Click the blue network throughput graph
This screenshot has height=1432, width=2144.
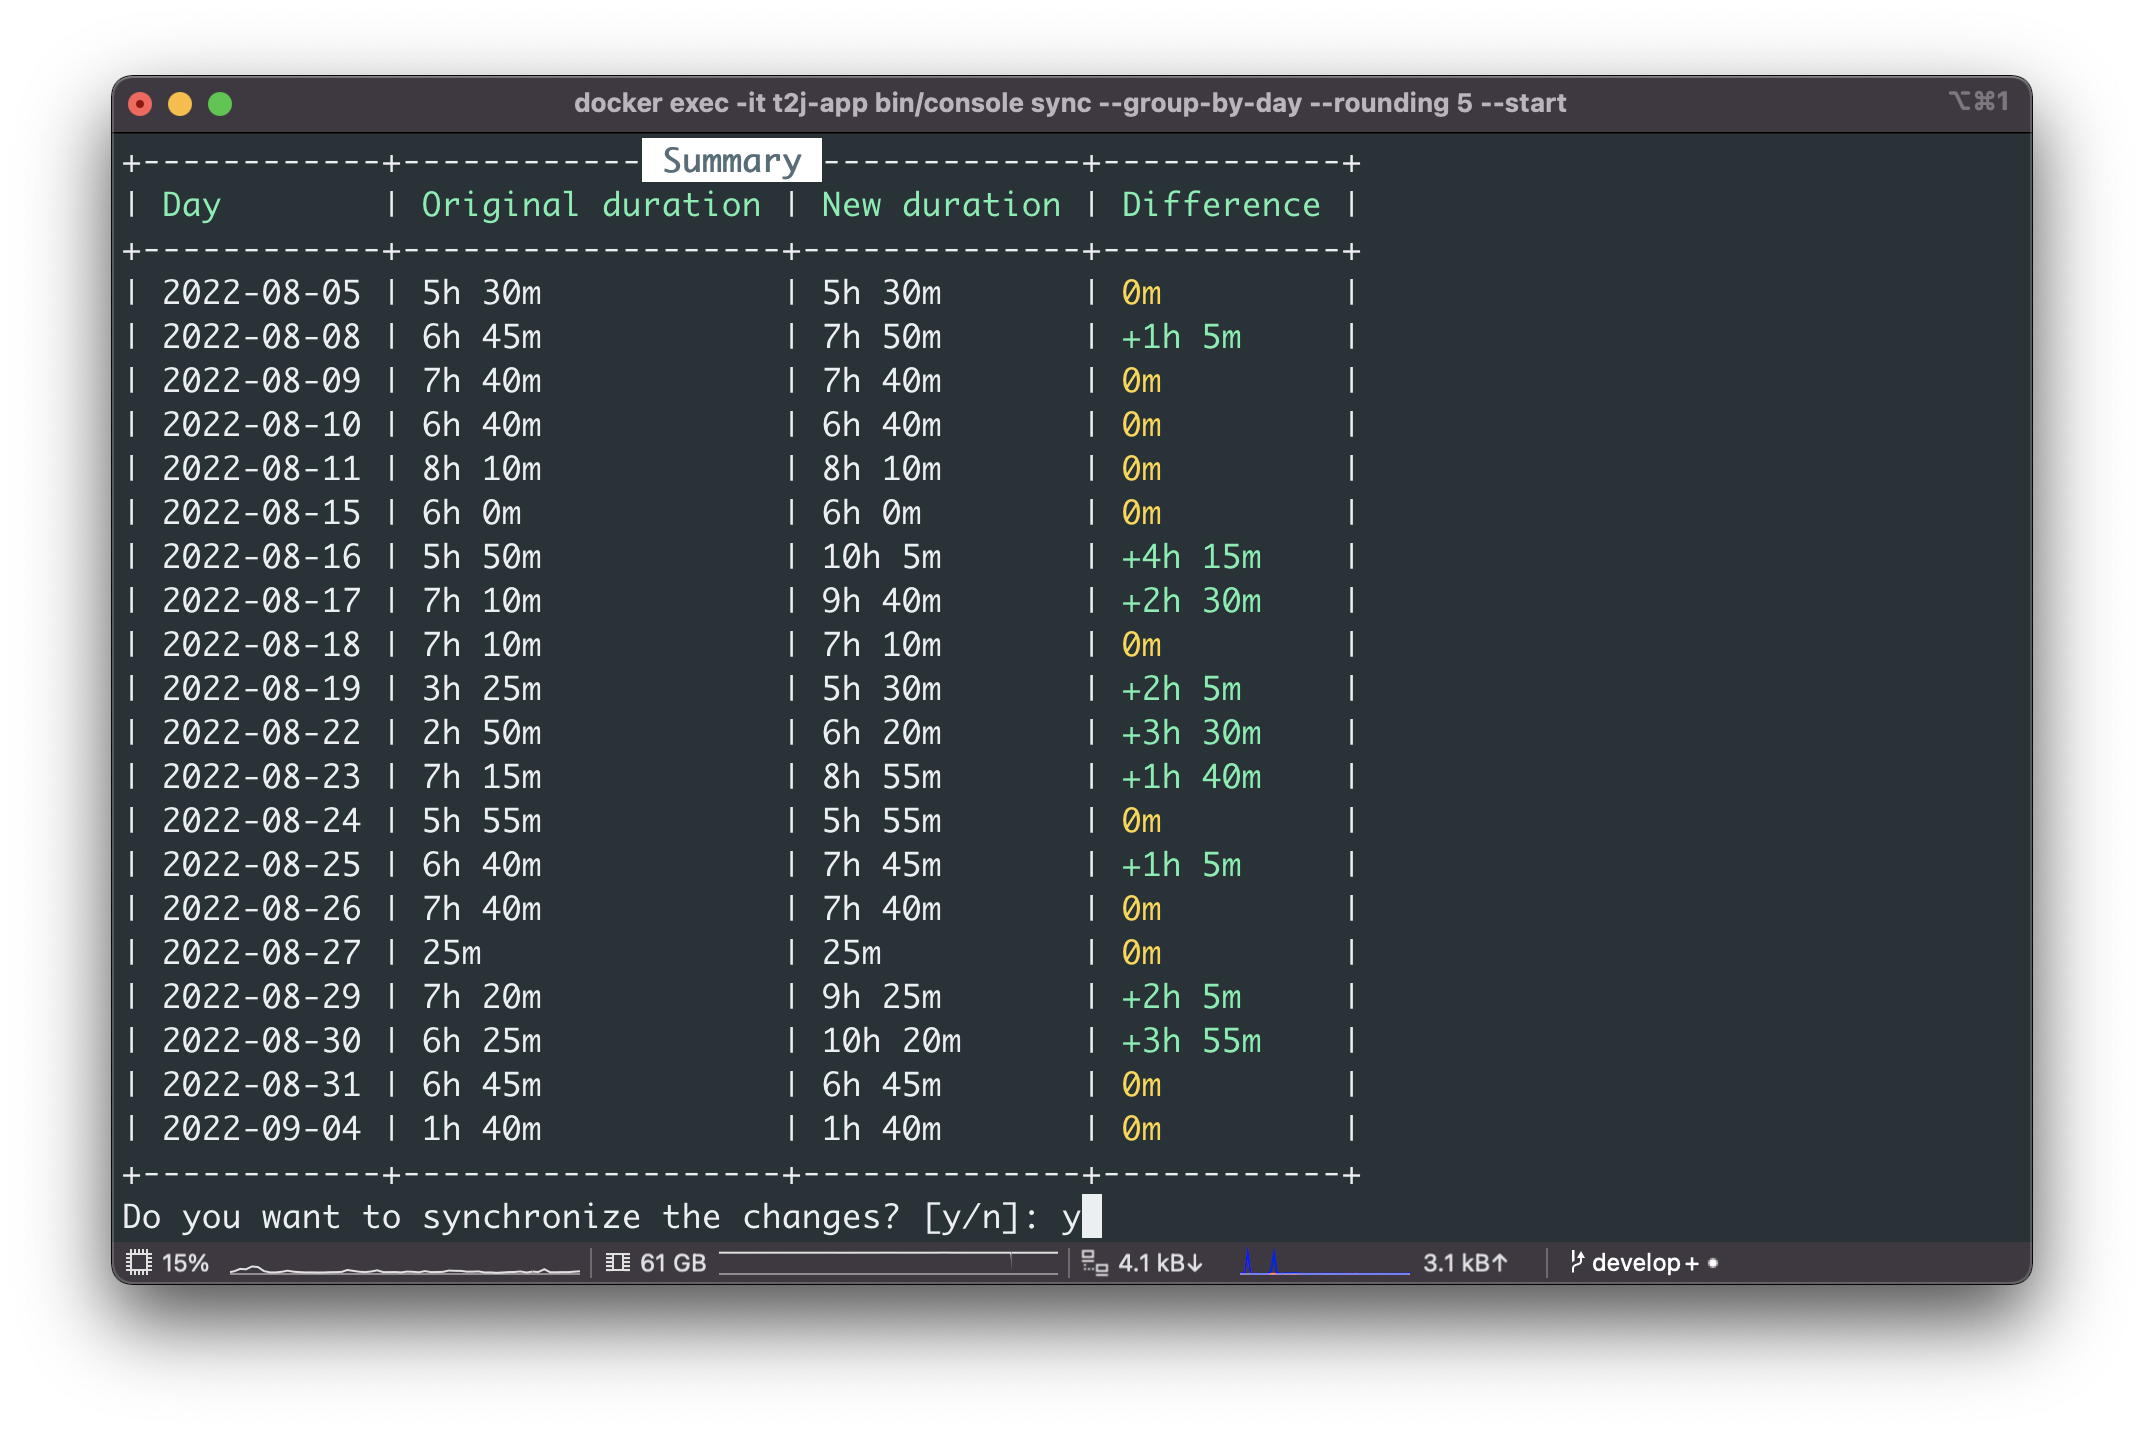click(x=1324, y=1265)
